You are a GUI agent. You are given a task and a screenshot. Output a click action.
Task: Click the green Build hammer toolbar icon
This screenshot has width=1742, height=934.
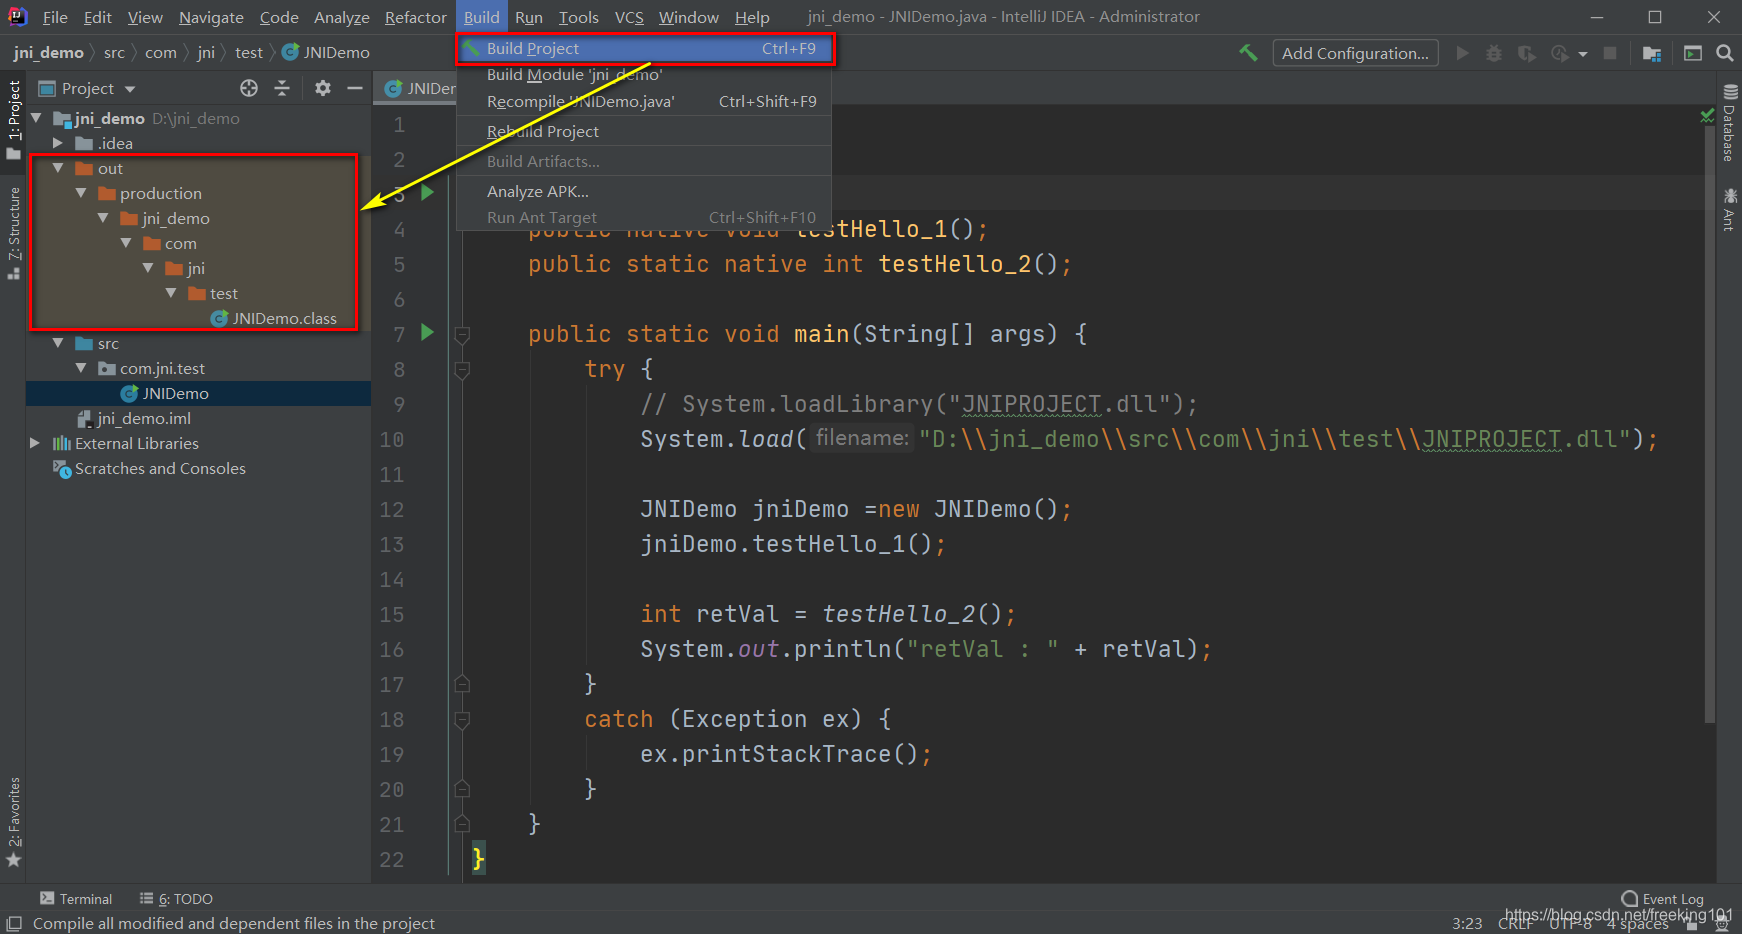point(1248,53)
